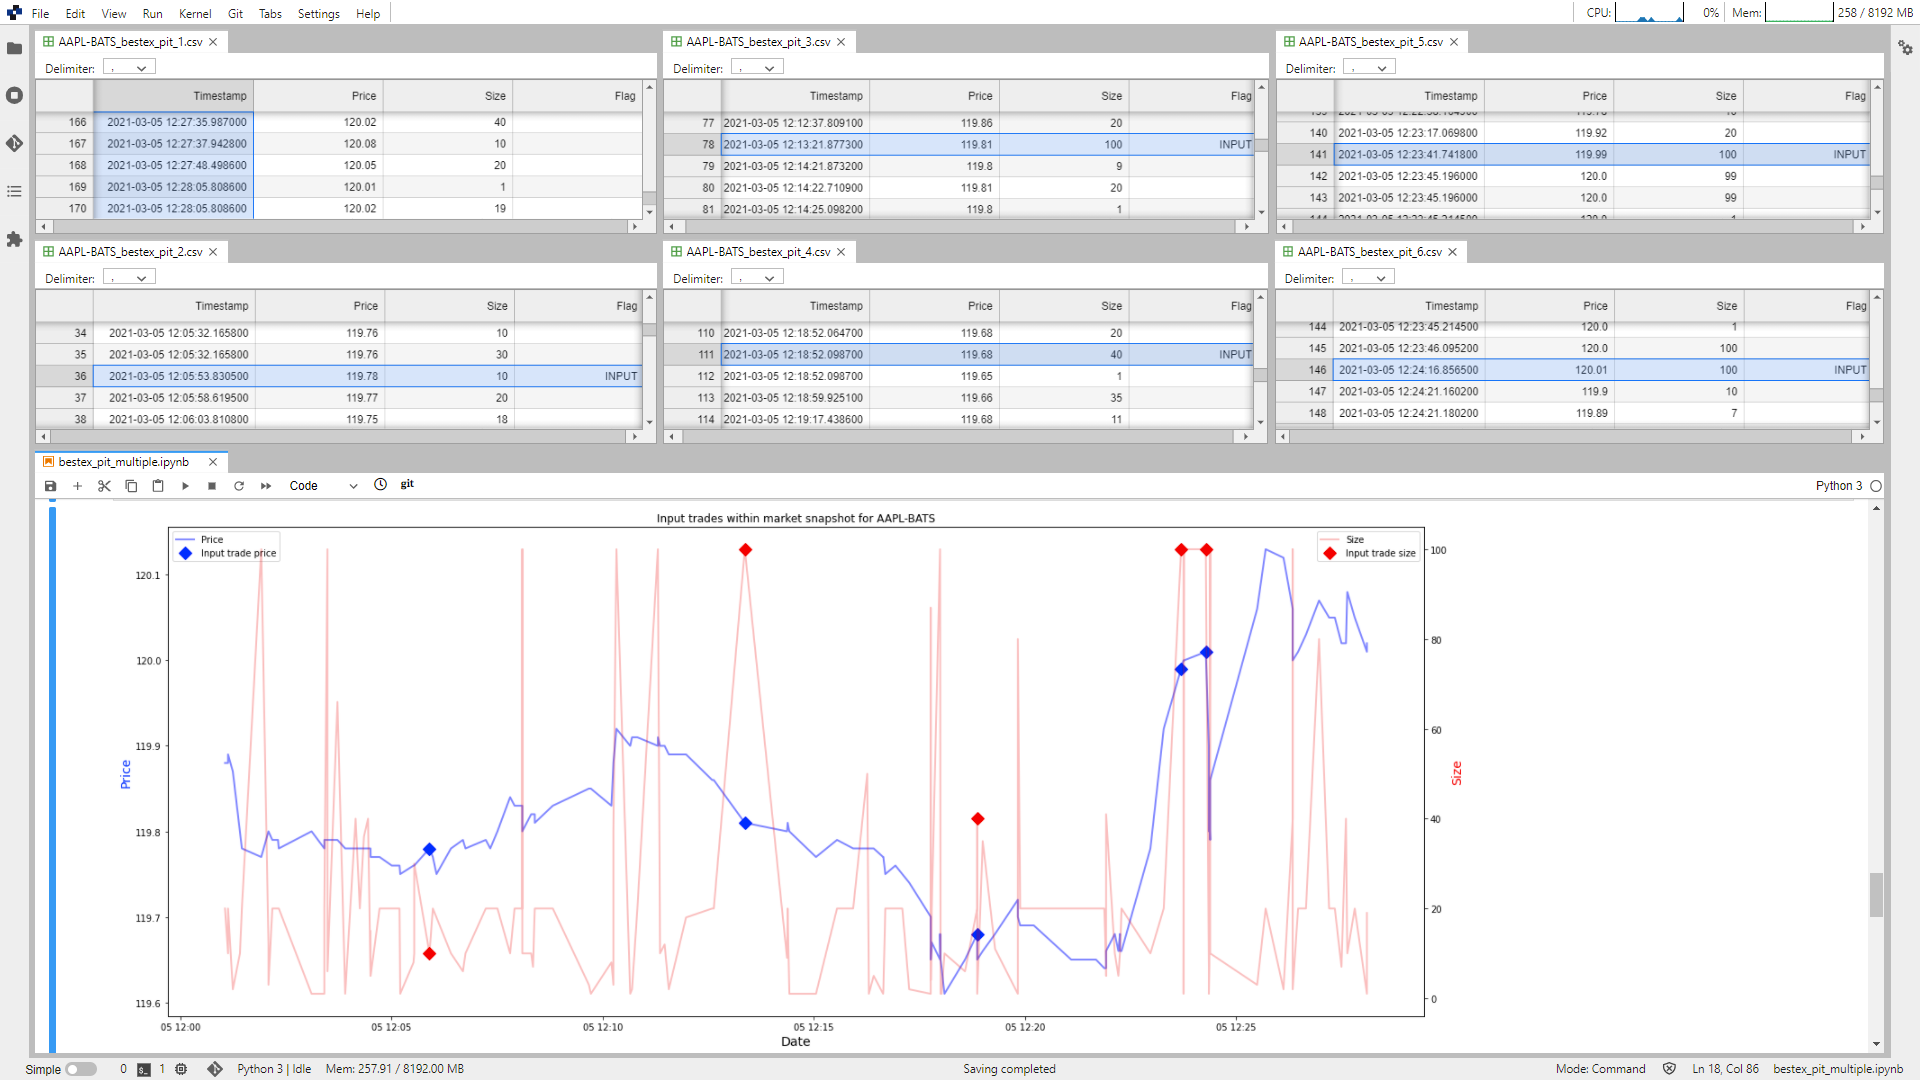Restart the kernel with the refresh icon

click(x=239, y=486)
